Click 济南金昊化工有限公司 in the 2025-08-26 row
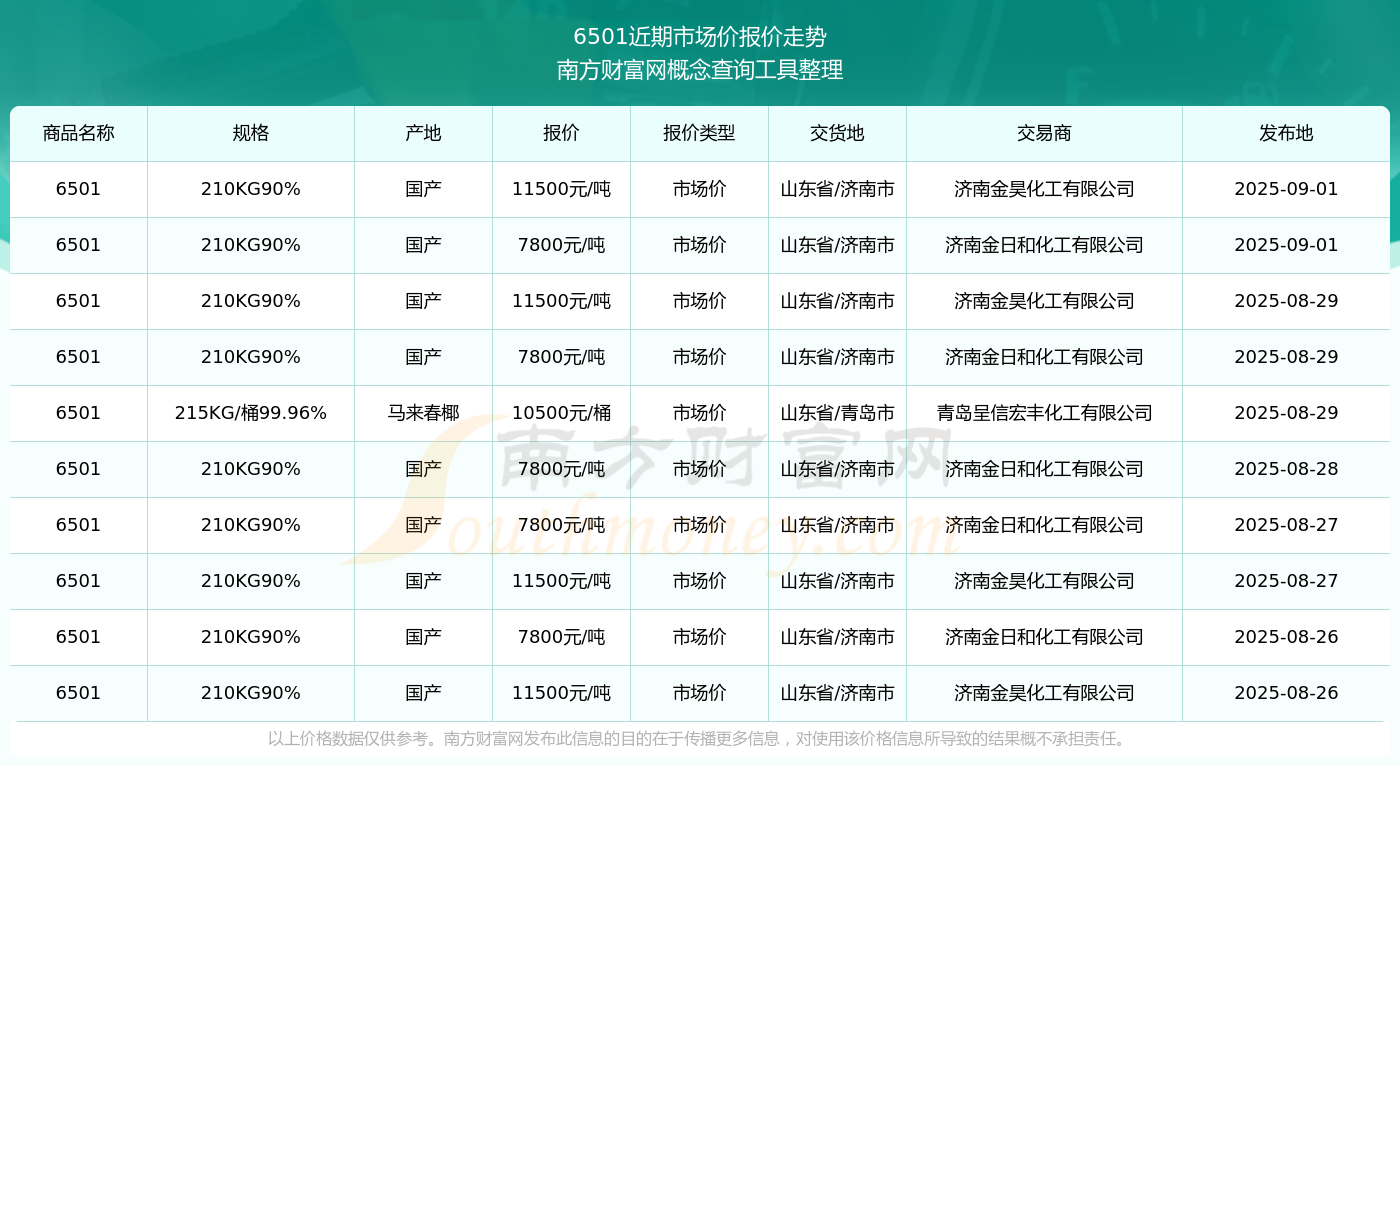The width and height of the screenshot is (1400, 1205). 1045,693
